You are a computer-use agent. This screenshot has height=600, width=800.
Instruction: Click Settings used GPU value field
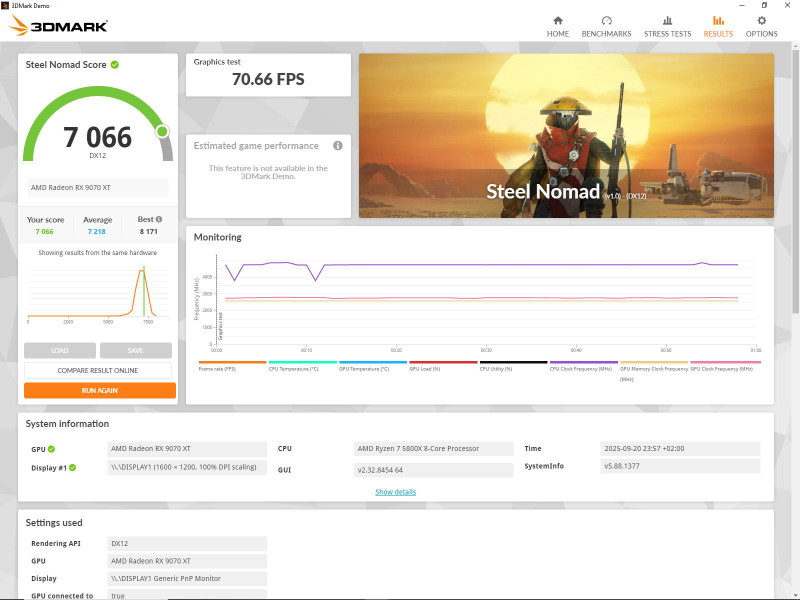tap(187, 561)
